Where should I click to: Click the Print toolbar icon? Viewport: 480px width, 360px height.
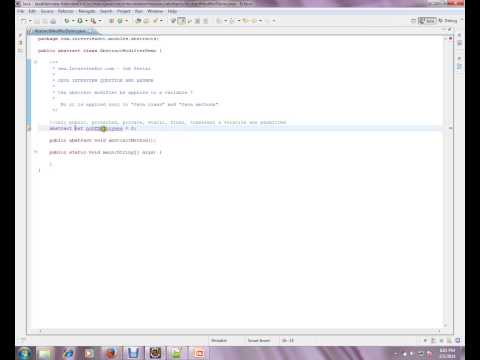[53, 21]
